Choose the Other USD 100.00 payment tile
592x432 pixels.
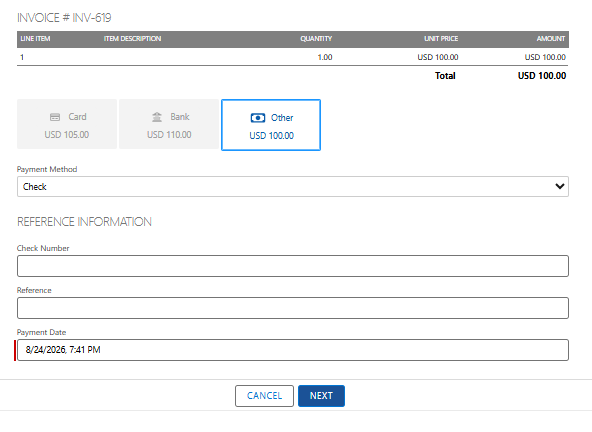click(271, 125)
